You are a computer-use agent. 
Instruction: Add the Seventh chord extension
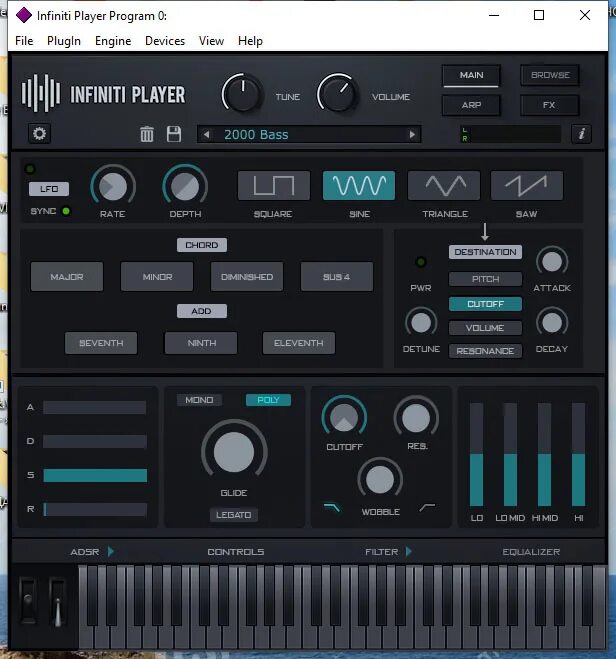101,343
